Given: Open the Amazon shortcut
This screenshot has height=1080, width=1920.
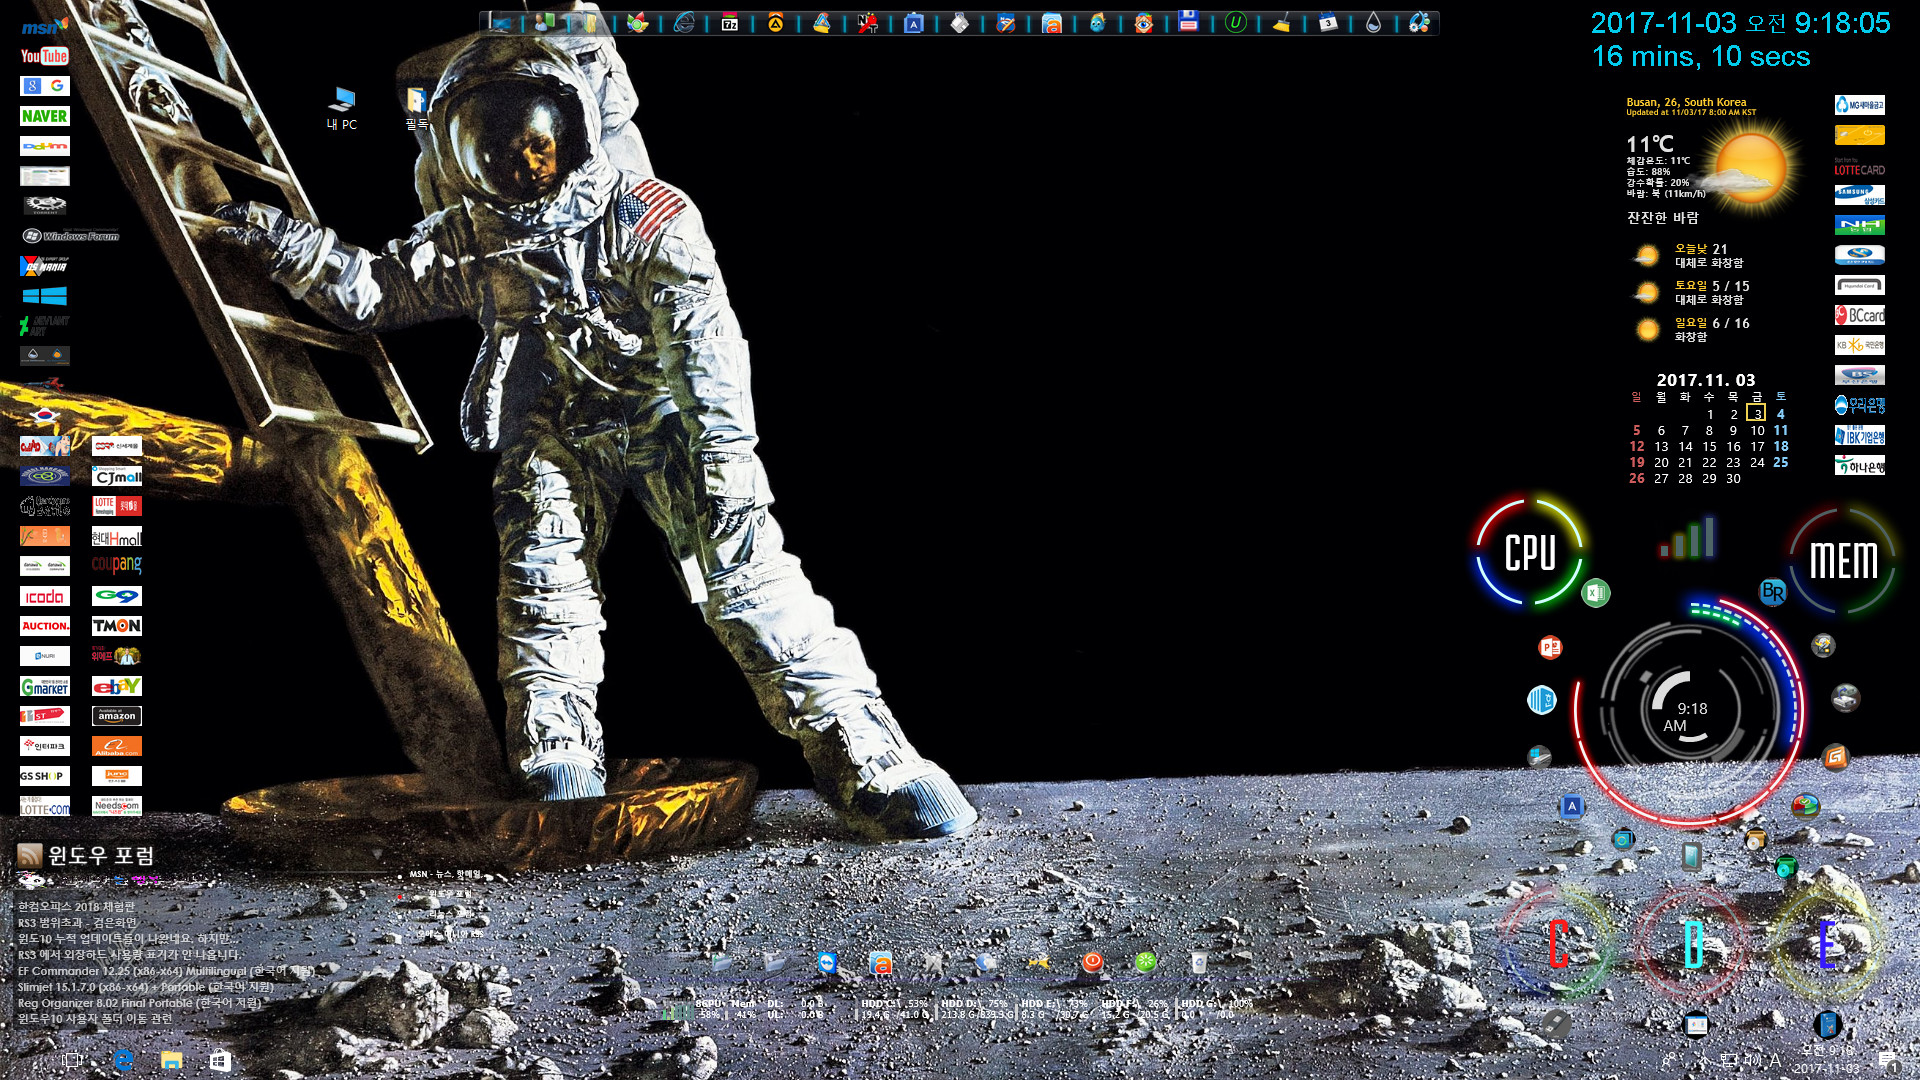Looking at the screenshot, I should coord(117,716).
